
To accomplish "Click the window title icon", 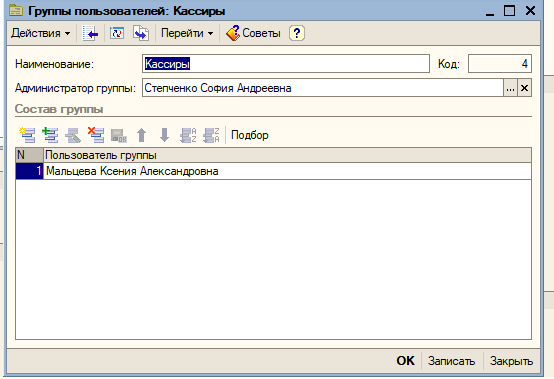I will [x=16, y=11].
